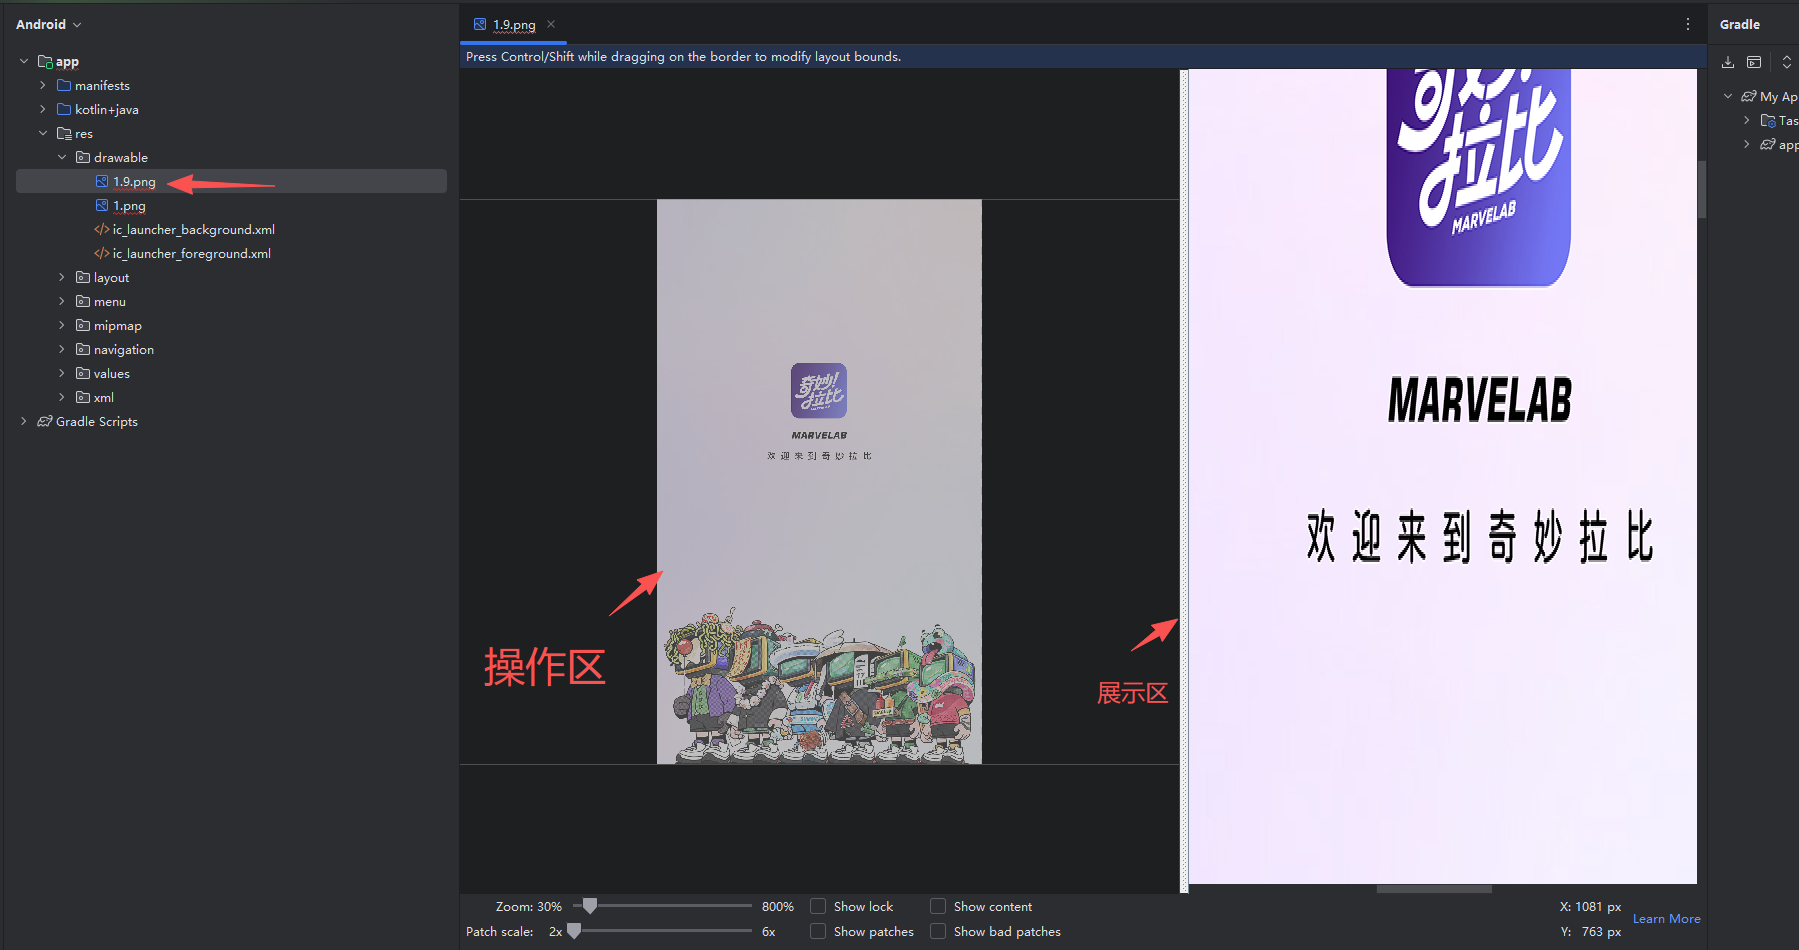
Task: Click the xml folder icon
Action: pos(83,397)
